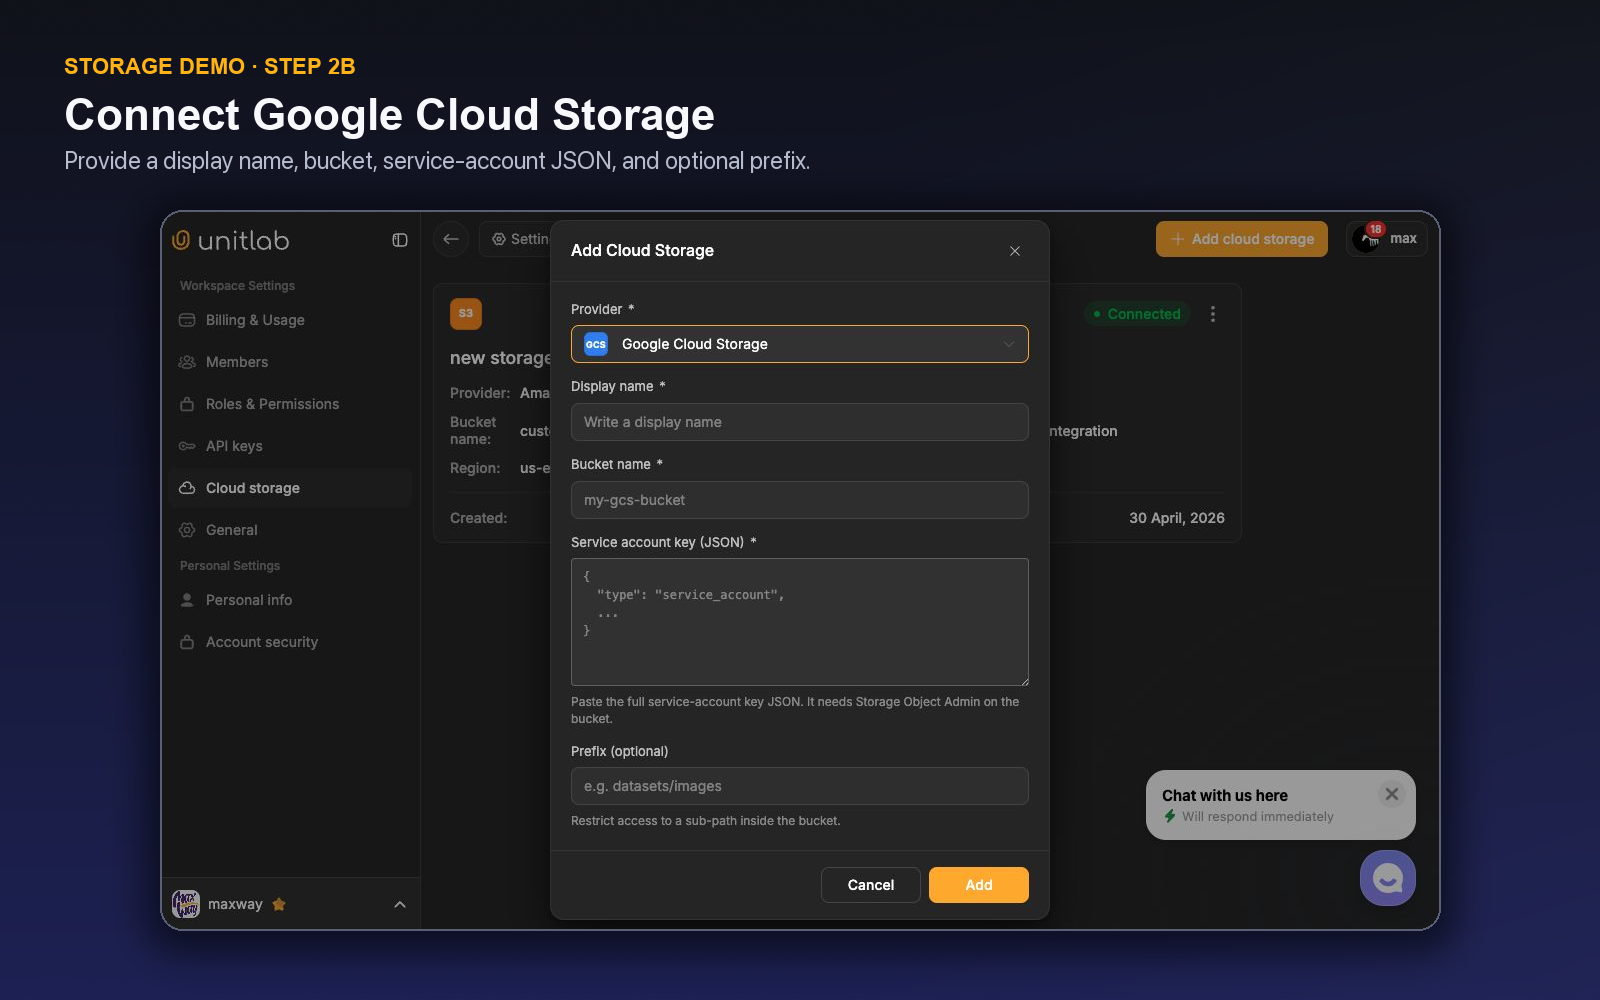Click the General gear icon

click(x=187, y=530)
